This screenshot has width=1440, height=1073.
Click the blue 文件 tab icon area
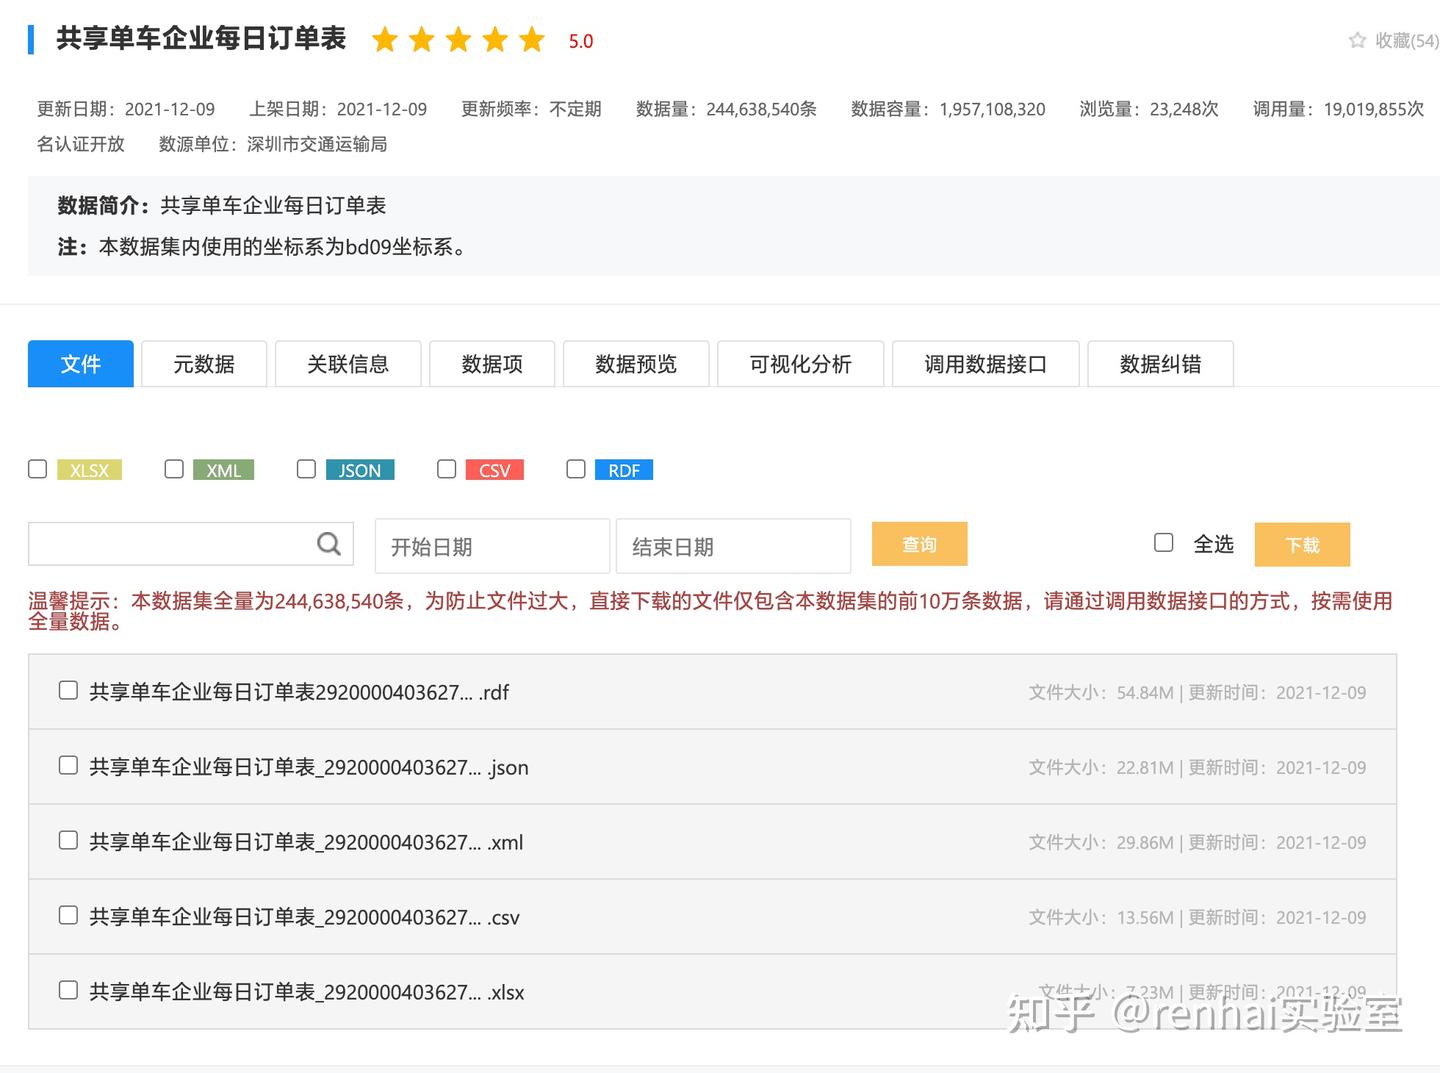[80, 364]
